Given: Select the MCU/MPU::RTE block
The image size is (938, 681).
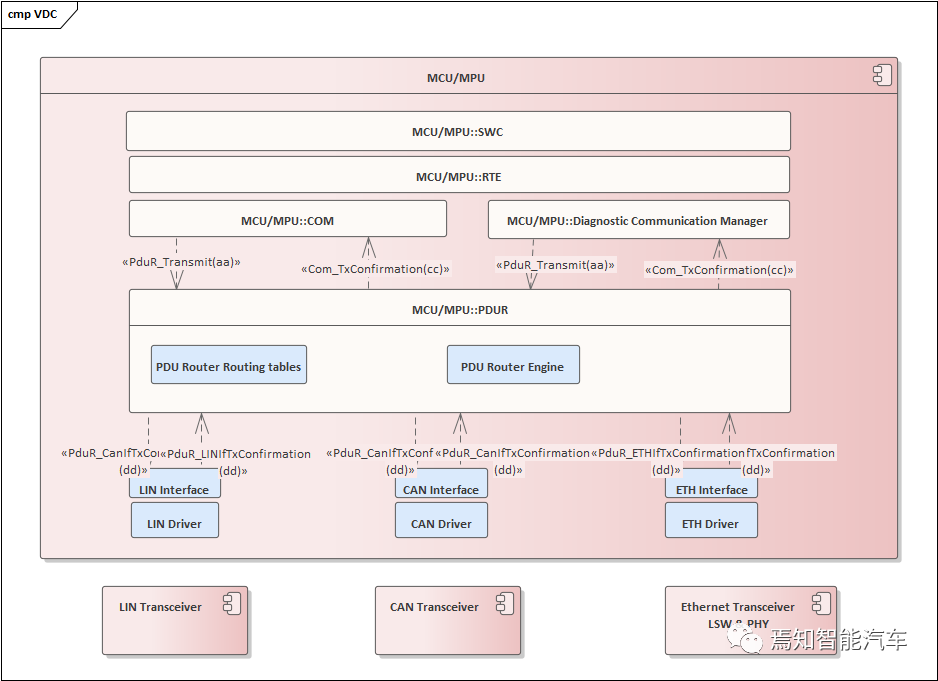Looking at the screenshot, I should point(458,176).
